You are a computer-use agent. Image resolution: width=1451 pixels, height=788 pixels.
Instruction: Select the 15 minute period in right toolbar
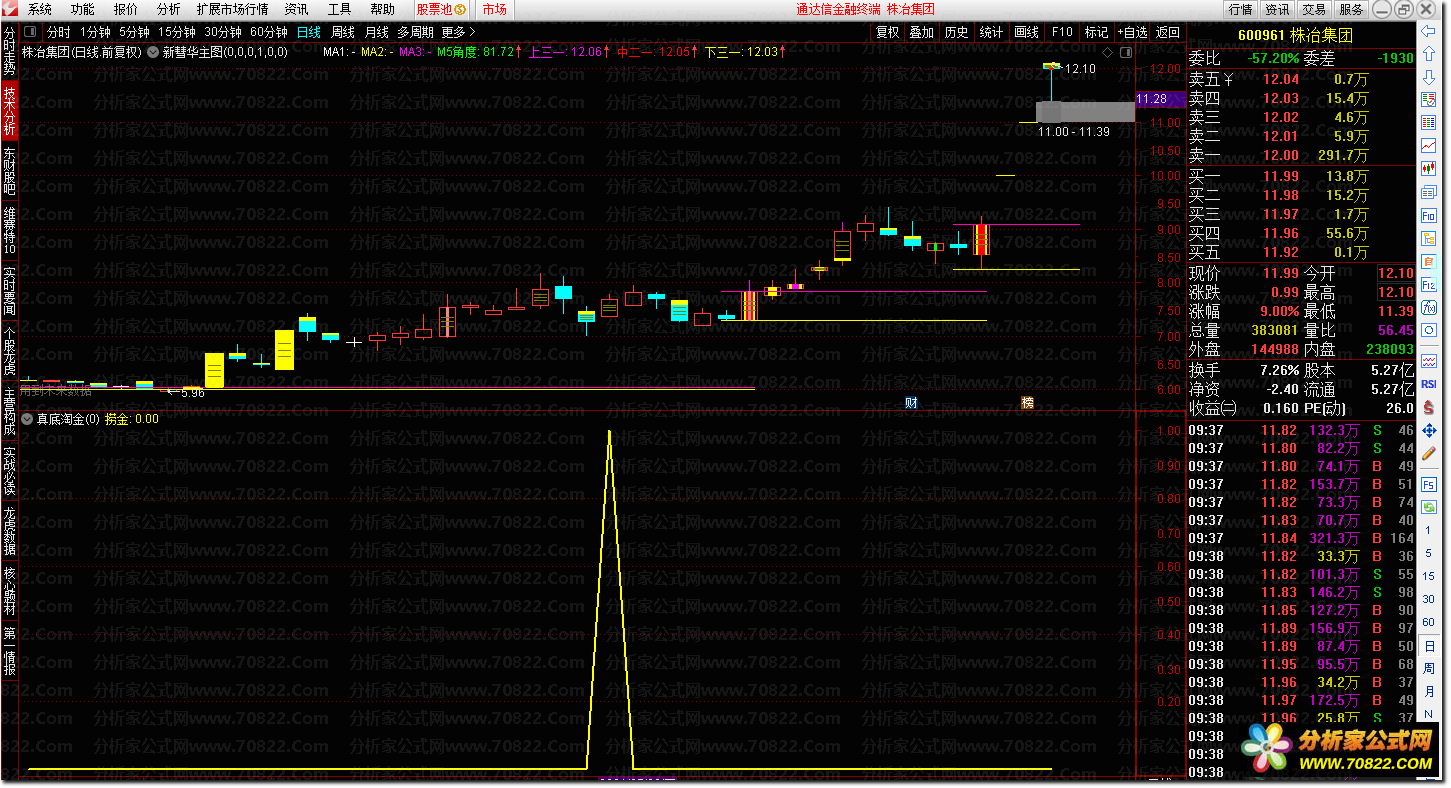click(x=1429, y=576)
